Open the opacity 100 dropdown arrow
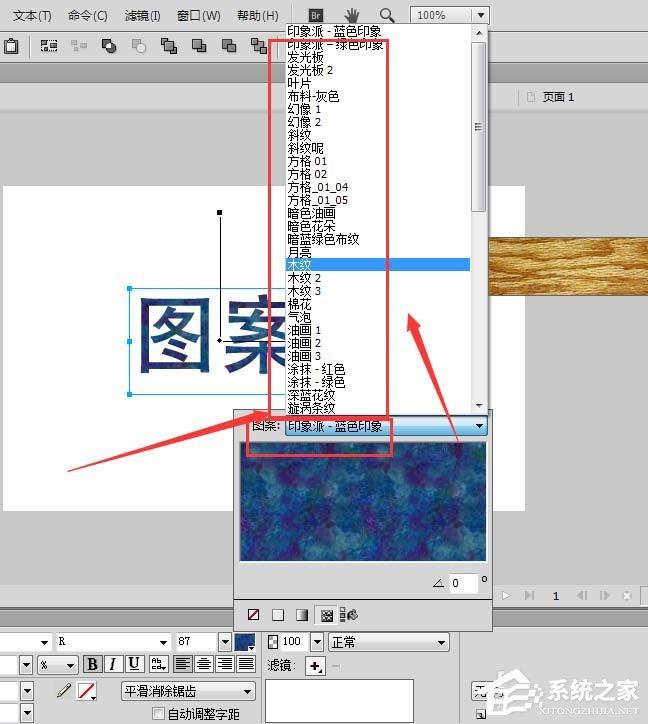Screen dimensions: 648x724 click(317, 642)
